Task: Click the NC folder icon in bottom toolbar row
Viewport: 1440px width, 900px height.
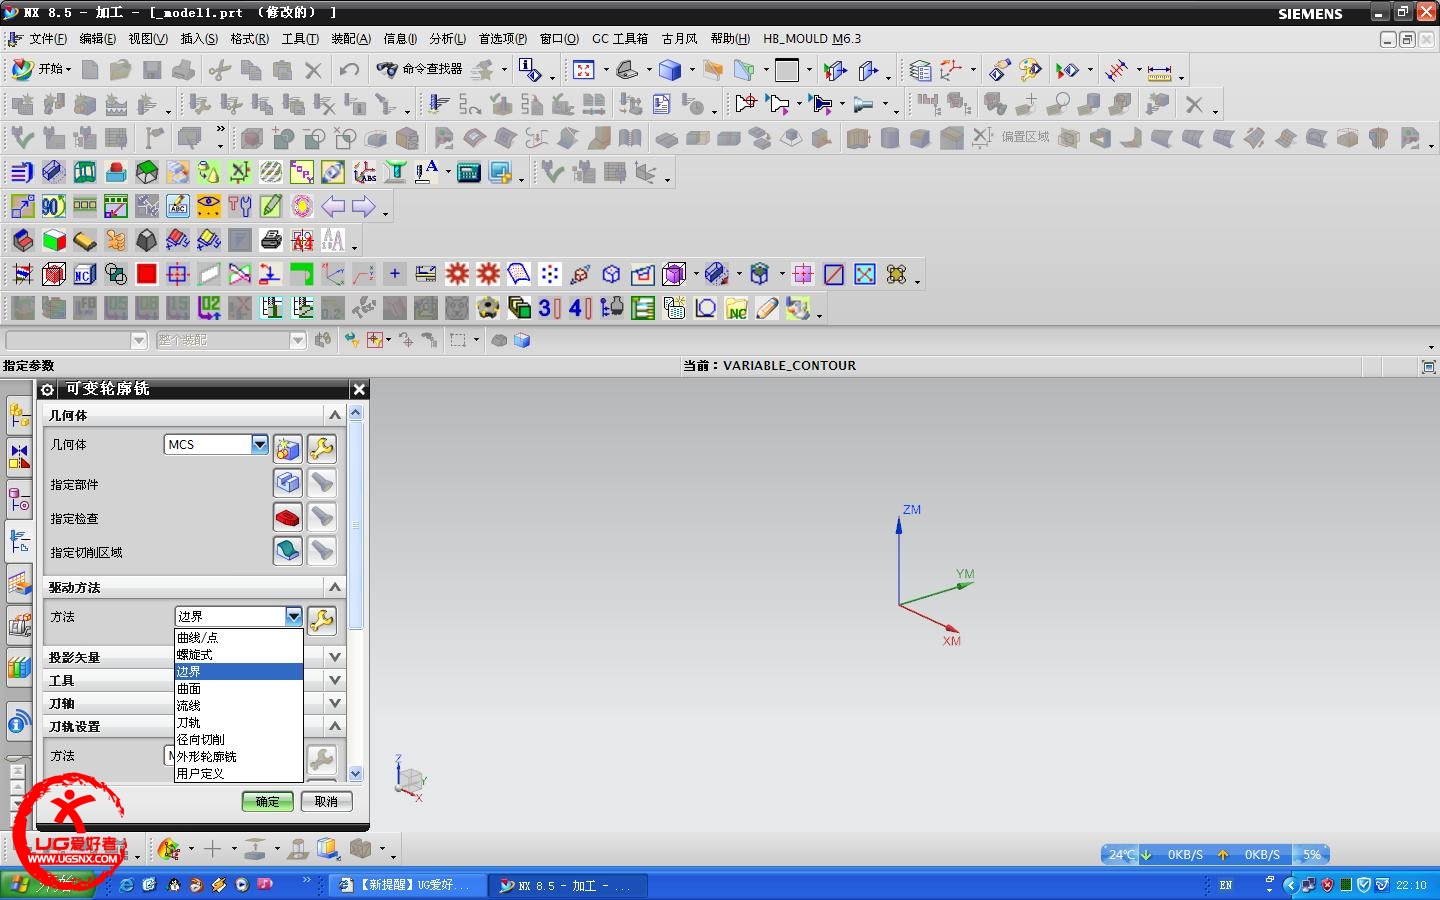Action: pos(736,308)
